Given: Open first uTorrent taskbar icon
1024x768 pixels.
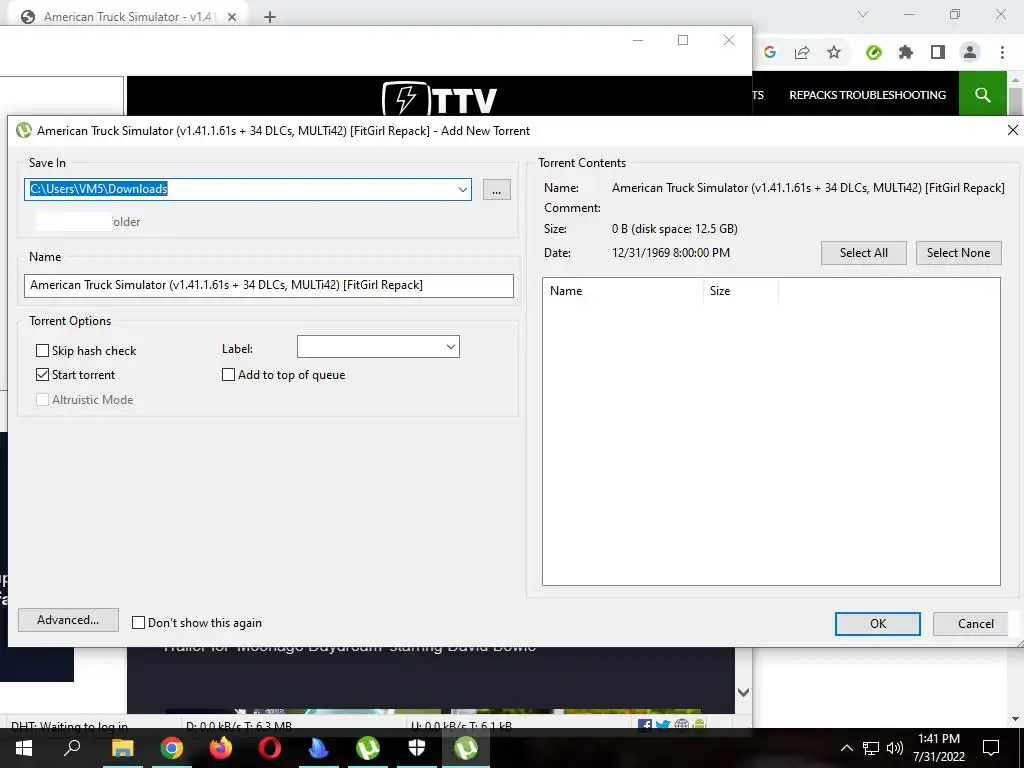Looking at the screenshot, I should [x=368, y=748].
